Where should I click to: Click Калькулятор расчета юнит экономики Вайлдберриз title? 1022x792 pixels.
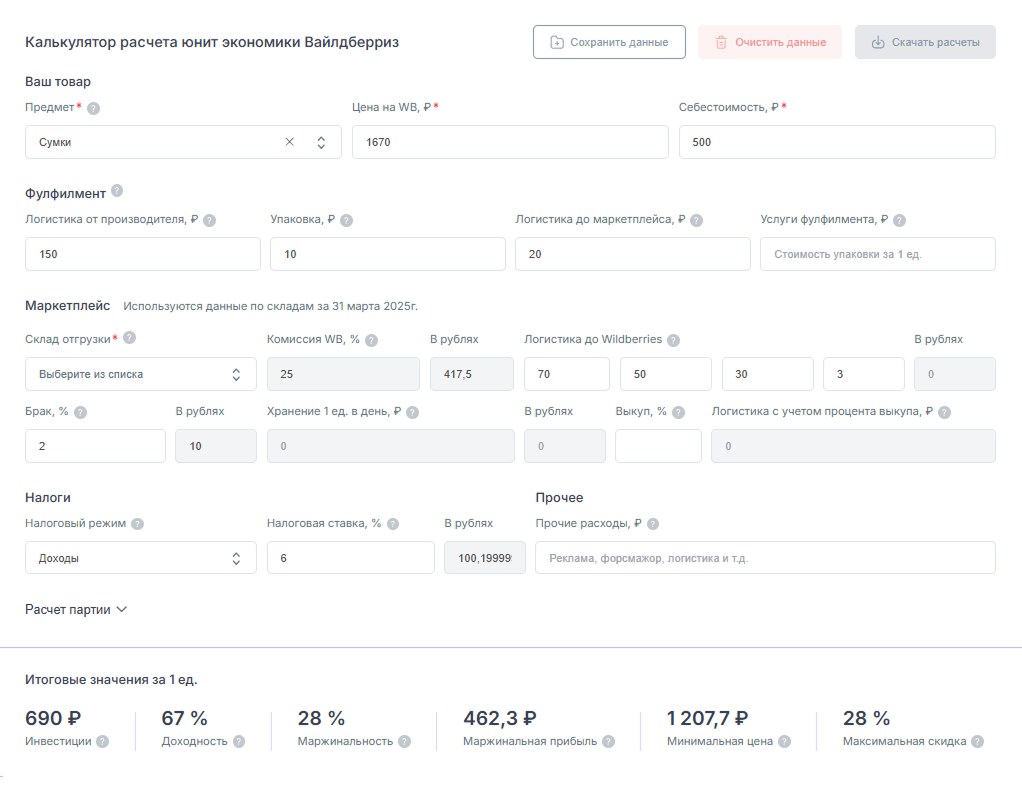point(212,42)
